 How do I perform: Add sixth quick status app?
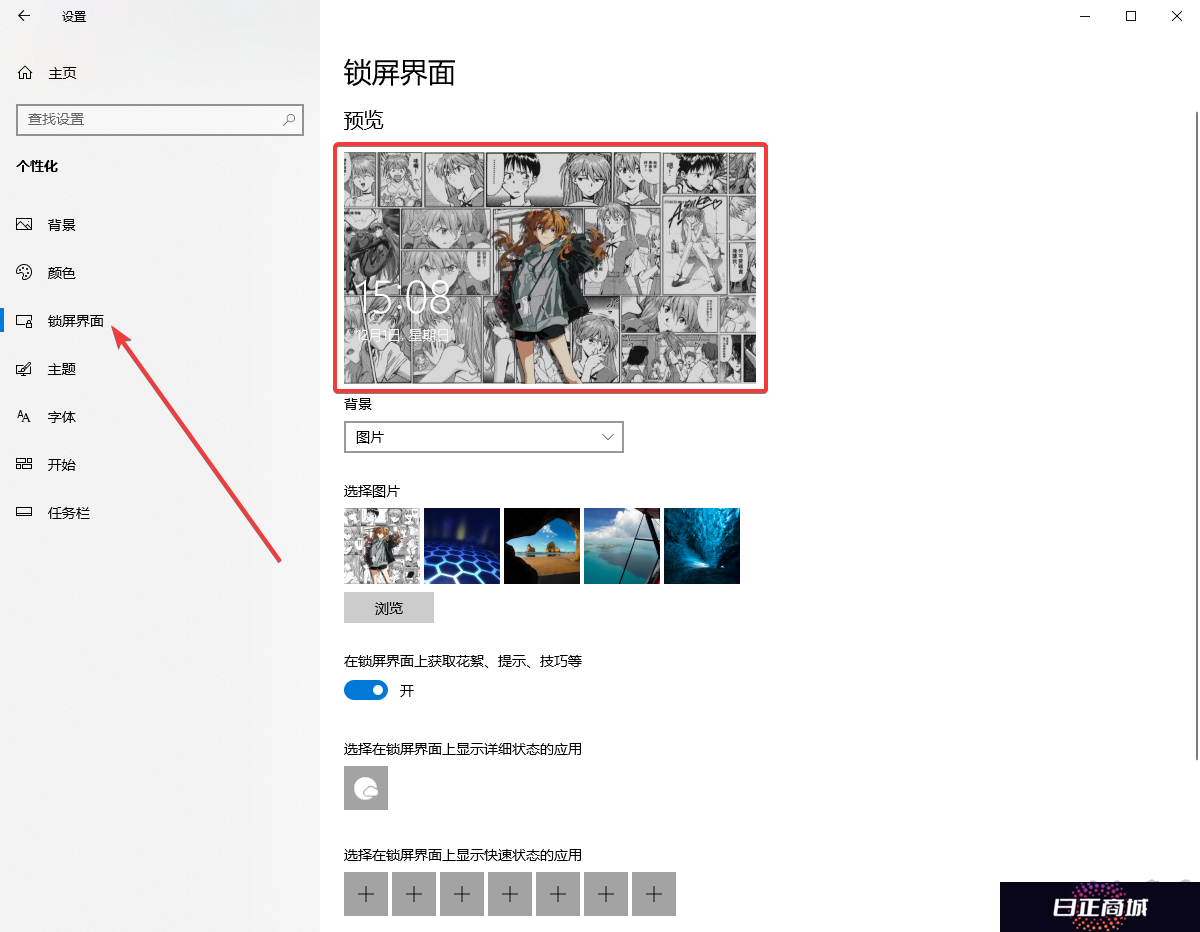click(606, 894)
